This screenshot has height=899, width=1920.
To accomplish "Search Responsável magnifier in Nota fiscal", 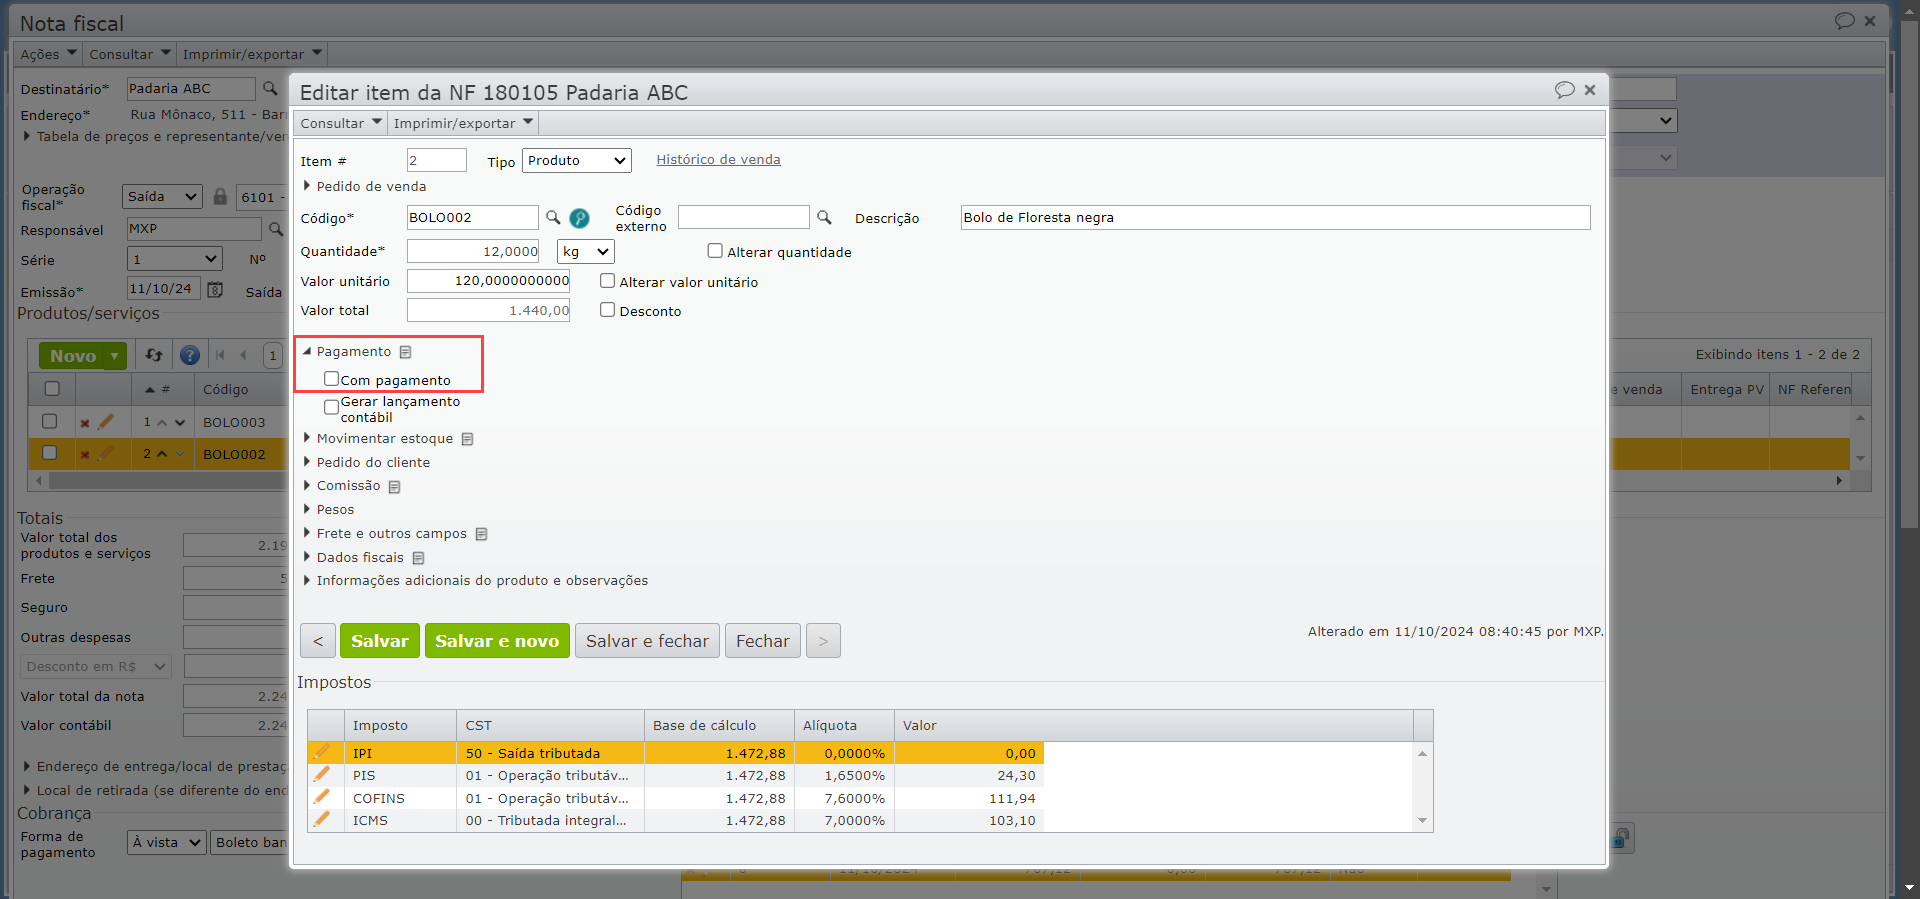I will 276,229.
